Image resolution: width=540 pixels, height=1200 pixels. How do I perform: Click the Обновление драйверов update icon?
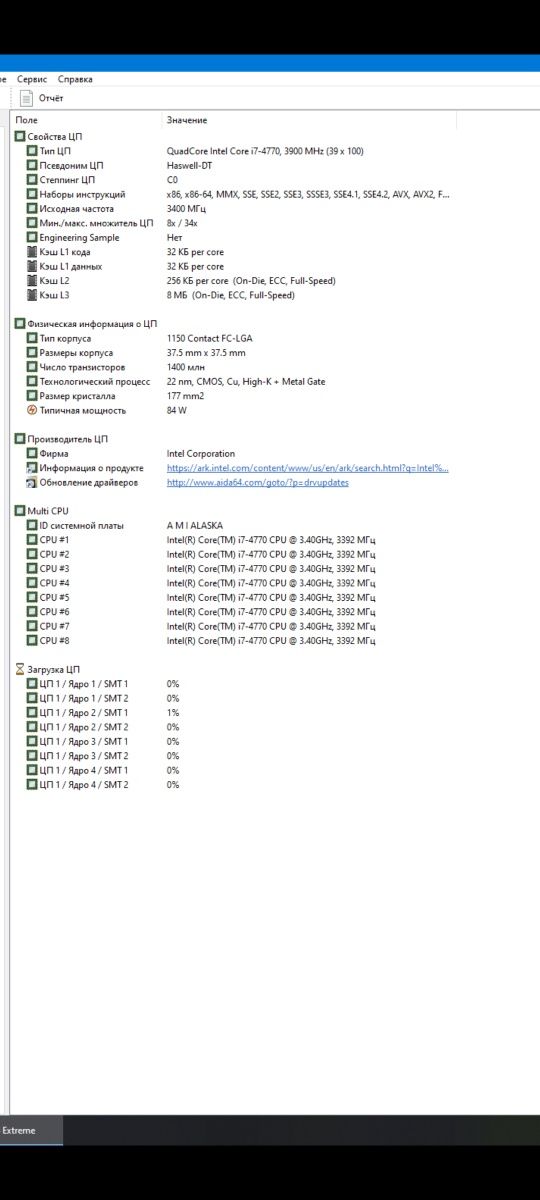coord(32,482)
